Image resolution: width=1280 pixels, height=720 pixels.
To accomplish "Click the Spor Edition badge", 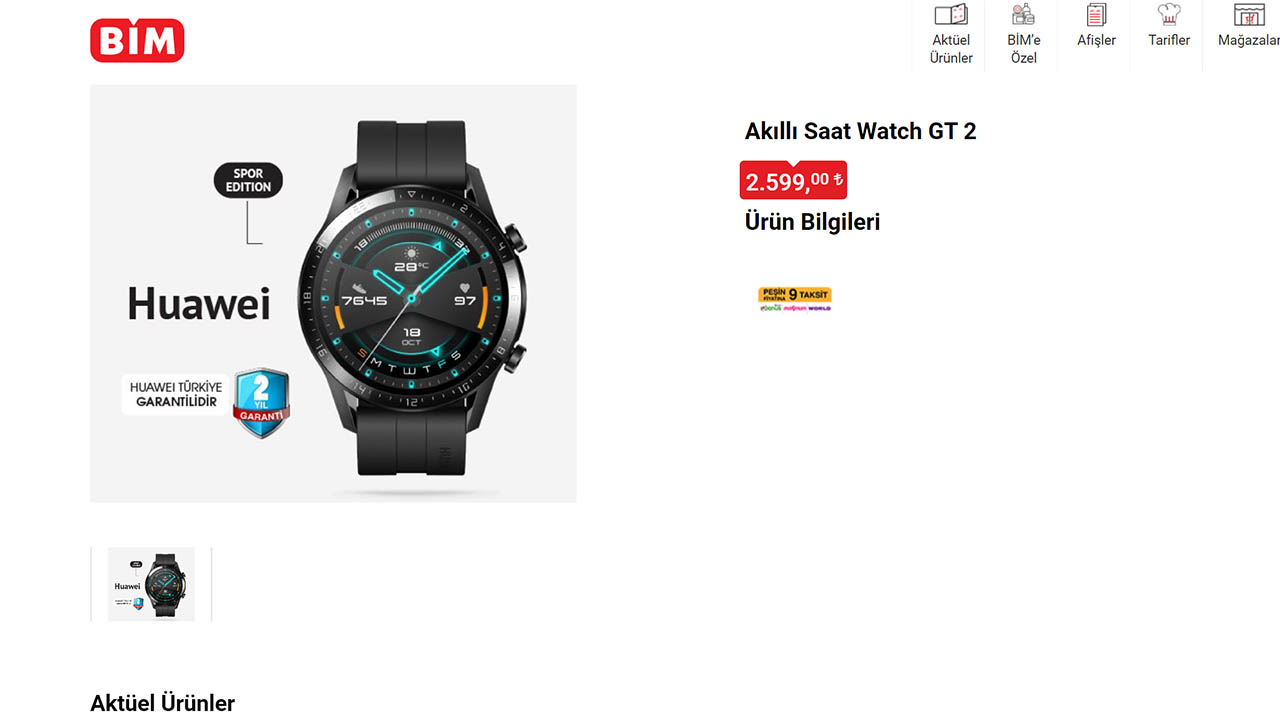I will click(x=248, y=181).
